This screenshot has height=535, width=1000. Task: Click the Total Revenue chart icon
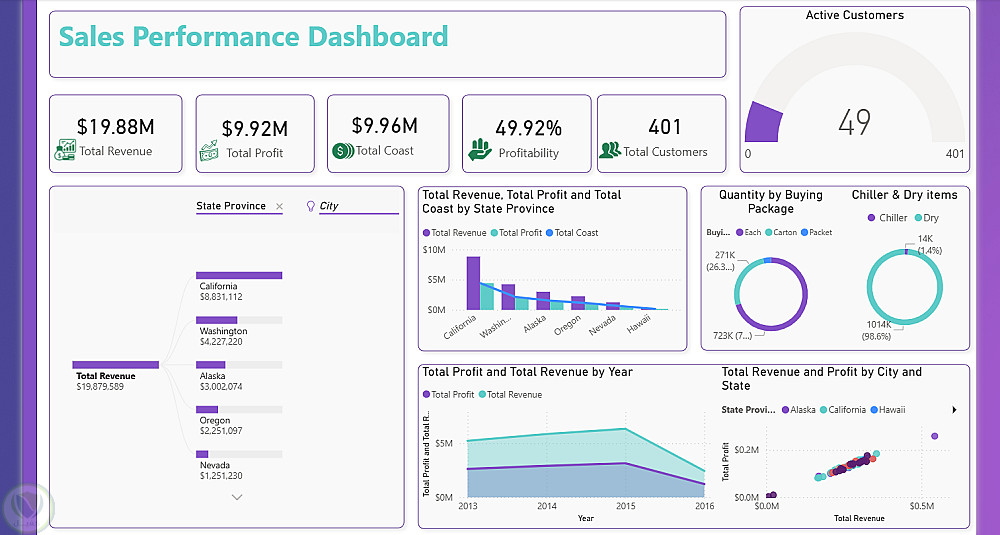pos(65,150)
